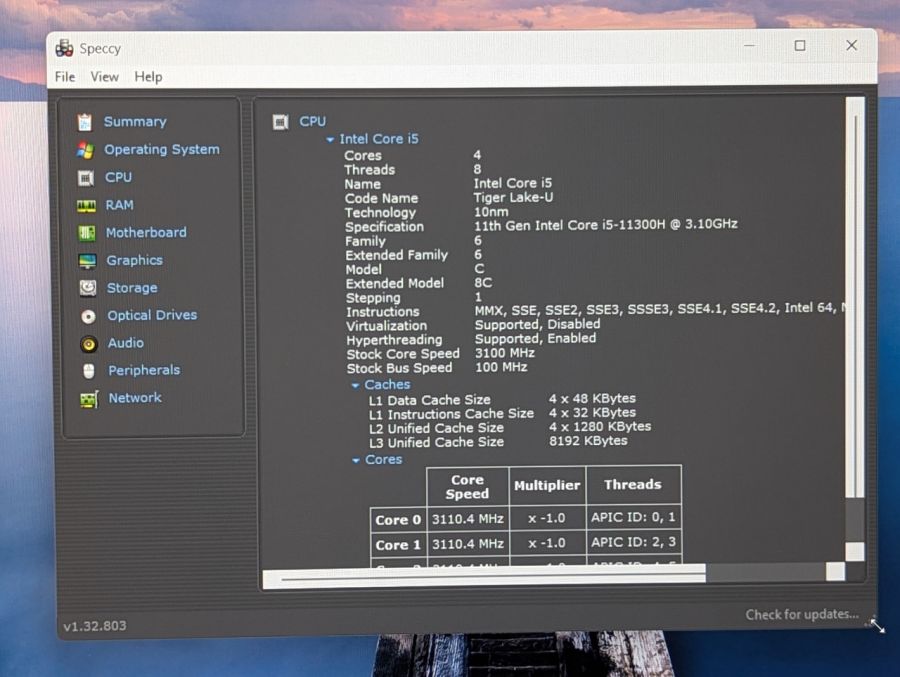Open the Peripherals section
The width and height of the screenshot is (900, 677).
tap(144, 370)
